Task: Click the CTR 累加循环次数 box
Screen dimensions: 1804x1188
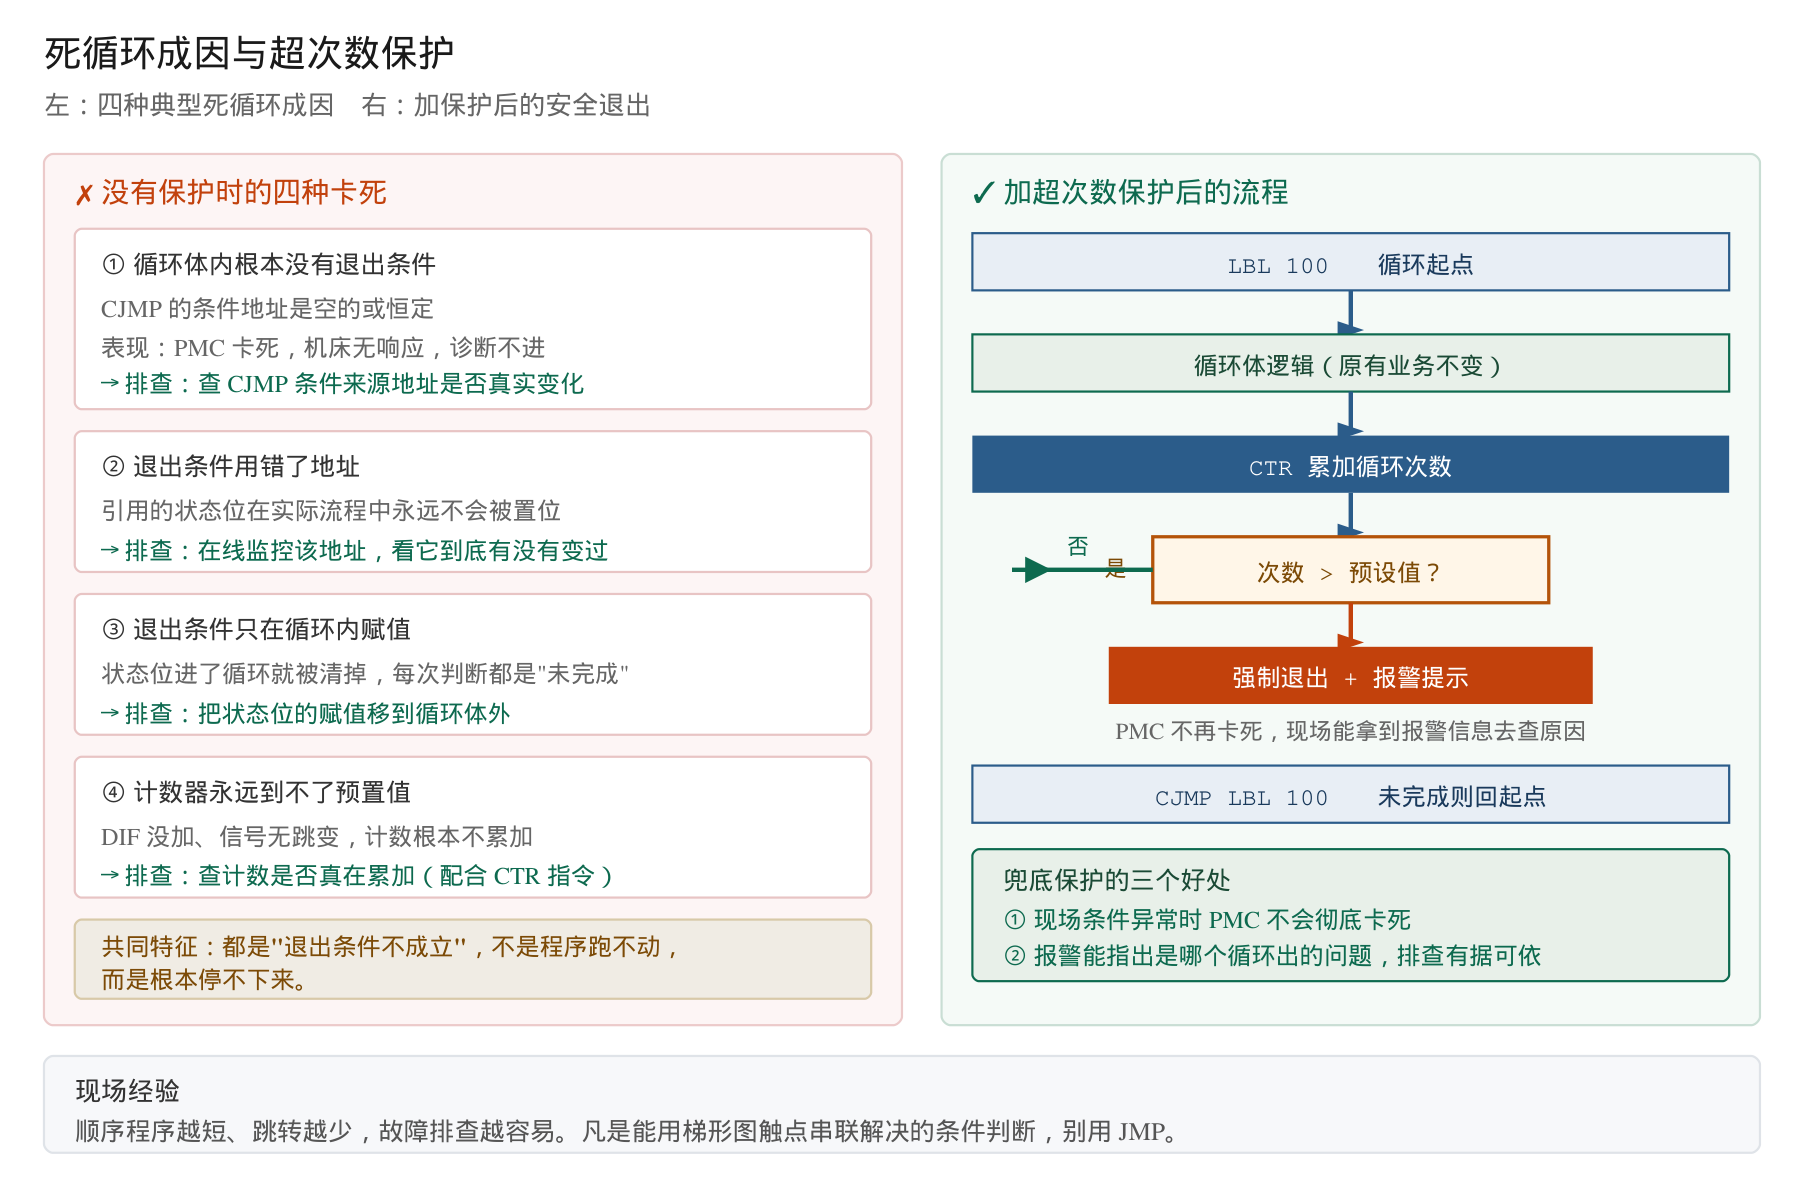Action: click(x=1350, y=464)
